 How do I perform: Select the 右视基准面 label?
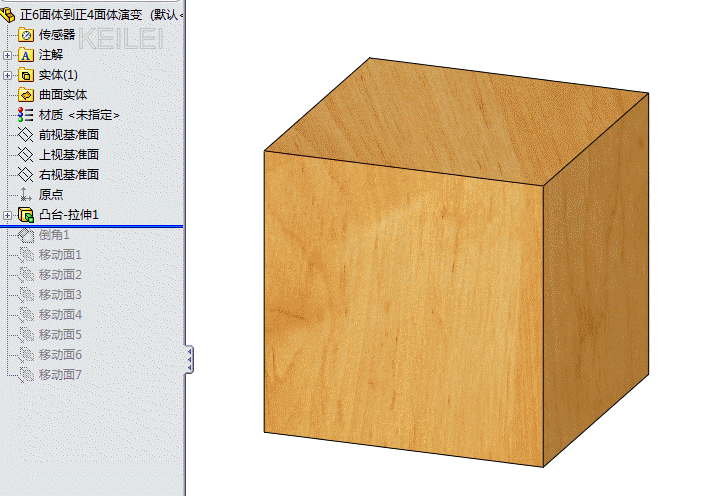[x=69, y=174]
